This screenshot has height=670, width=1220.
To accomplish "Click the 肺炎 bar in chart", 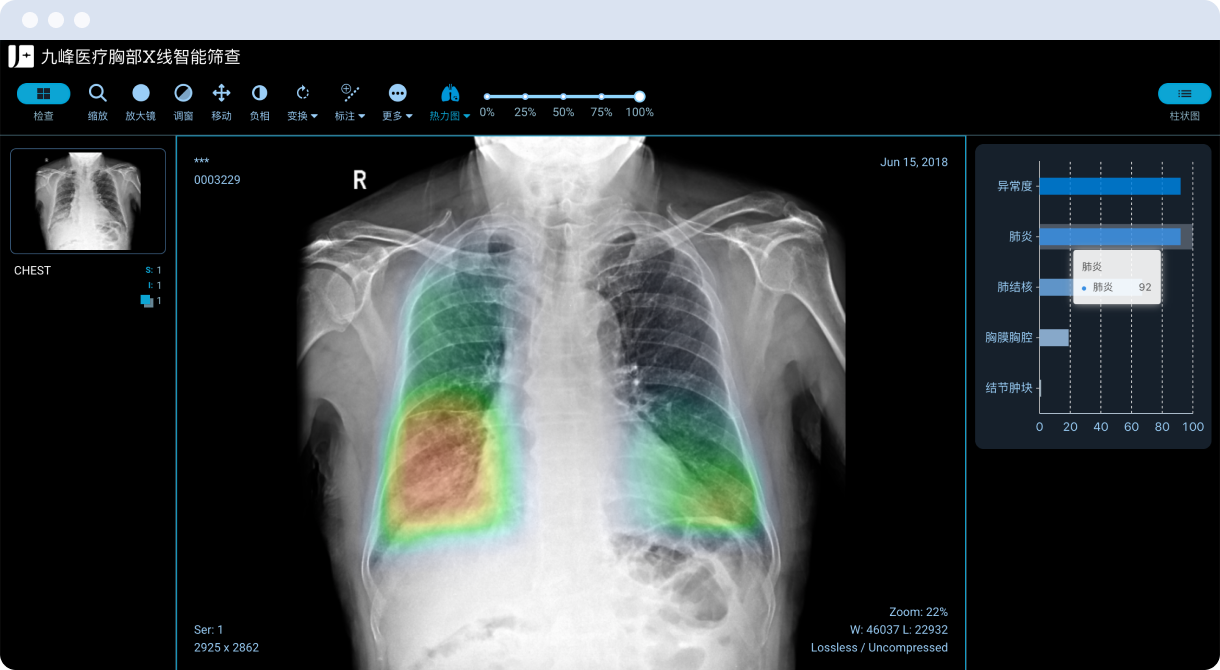I will pyautogui.click(x=1110, y=237).
